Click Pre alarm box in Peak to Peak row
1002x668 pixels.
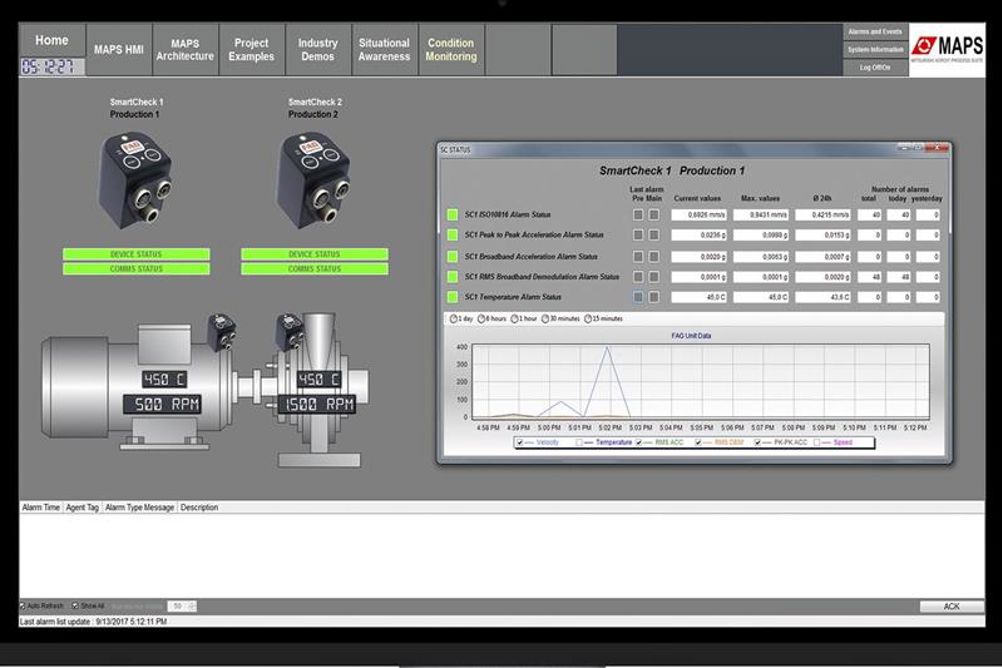pyautogui.click(x=638, y=235)
